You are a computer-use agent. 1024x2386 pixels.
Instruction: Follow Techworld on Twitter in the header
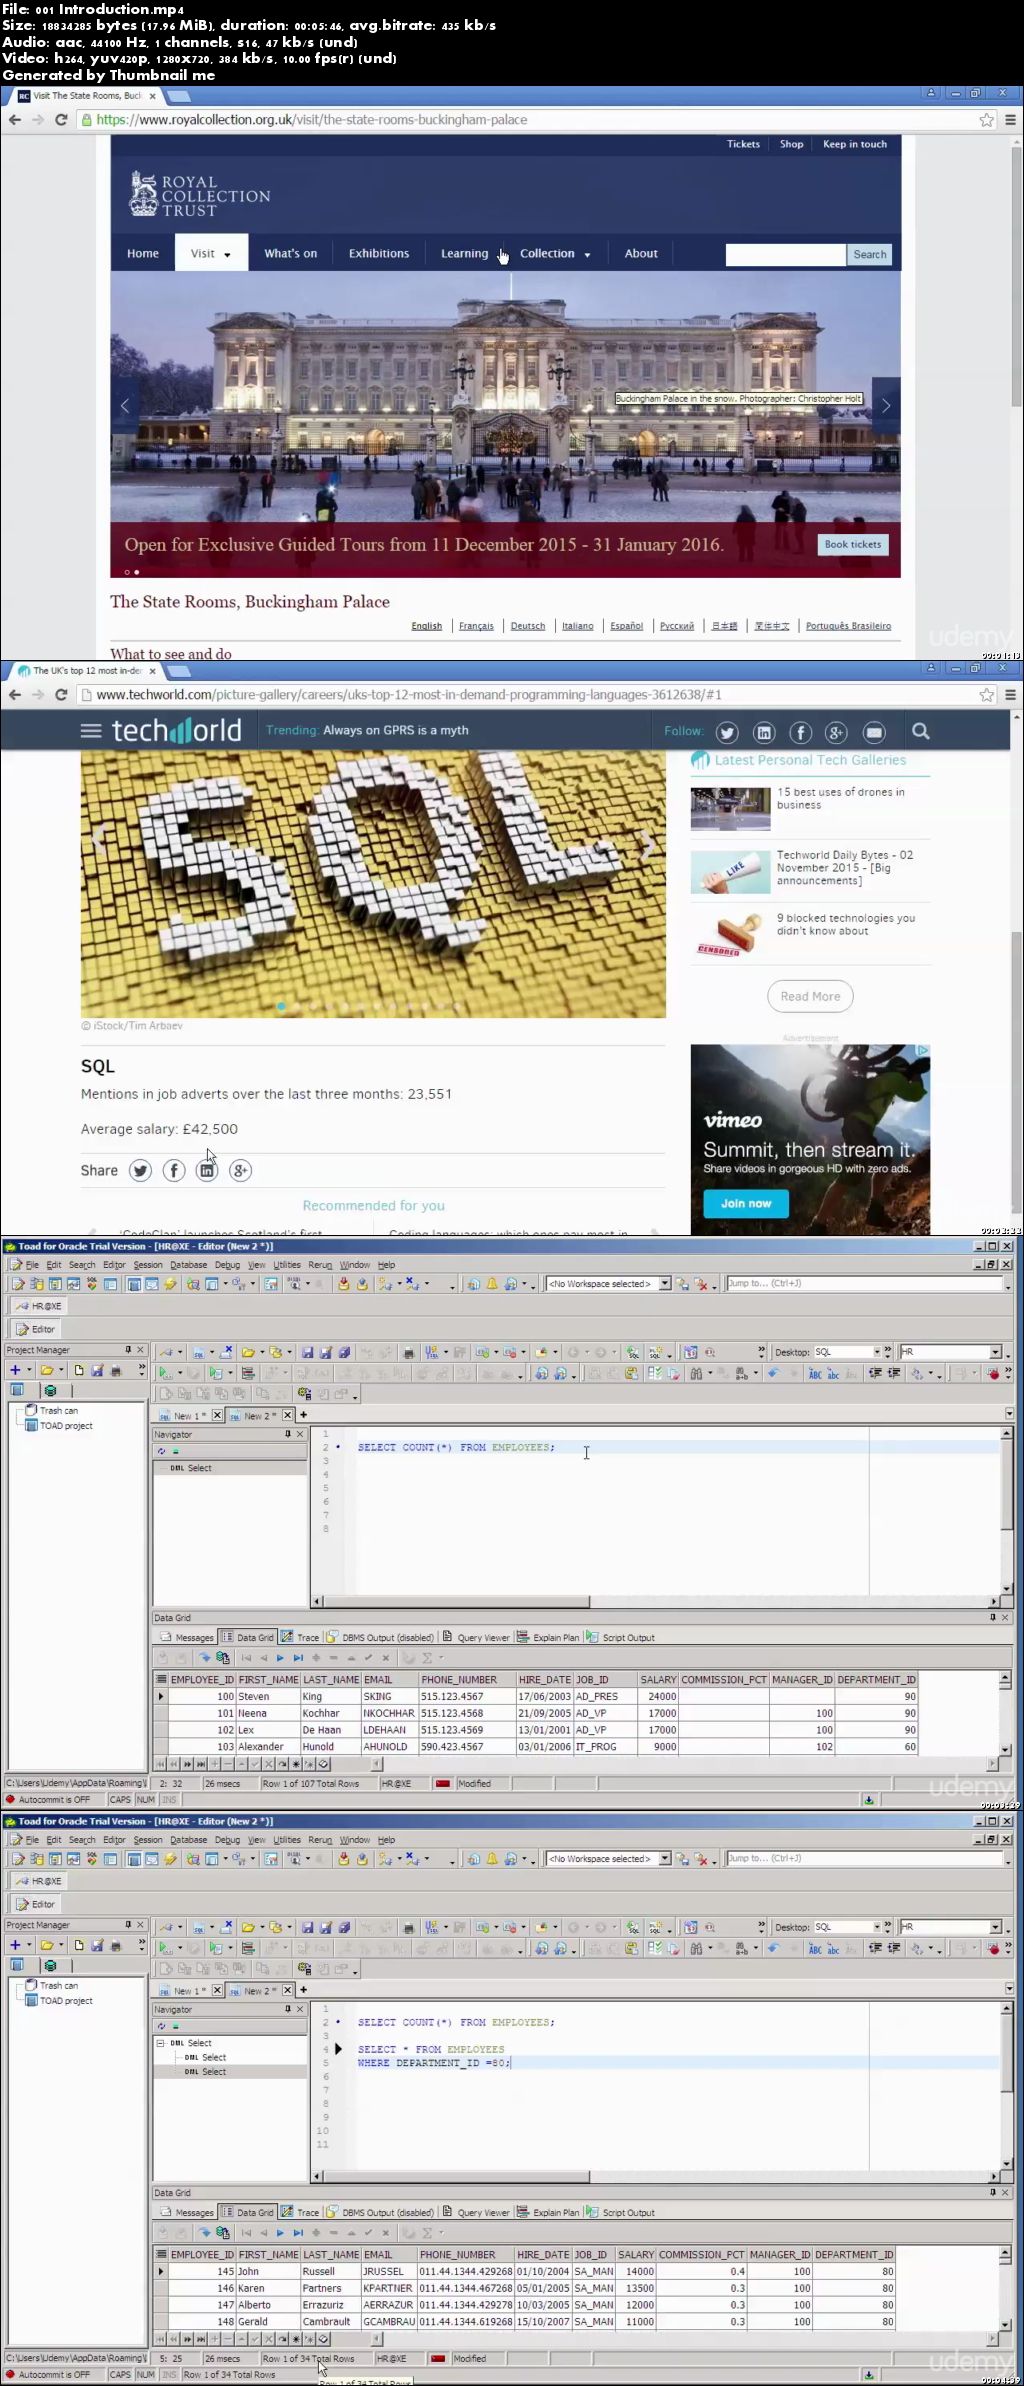[x=727, y=733]
